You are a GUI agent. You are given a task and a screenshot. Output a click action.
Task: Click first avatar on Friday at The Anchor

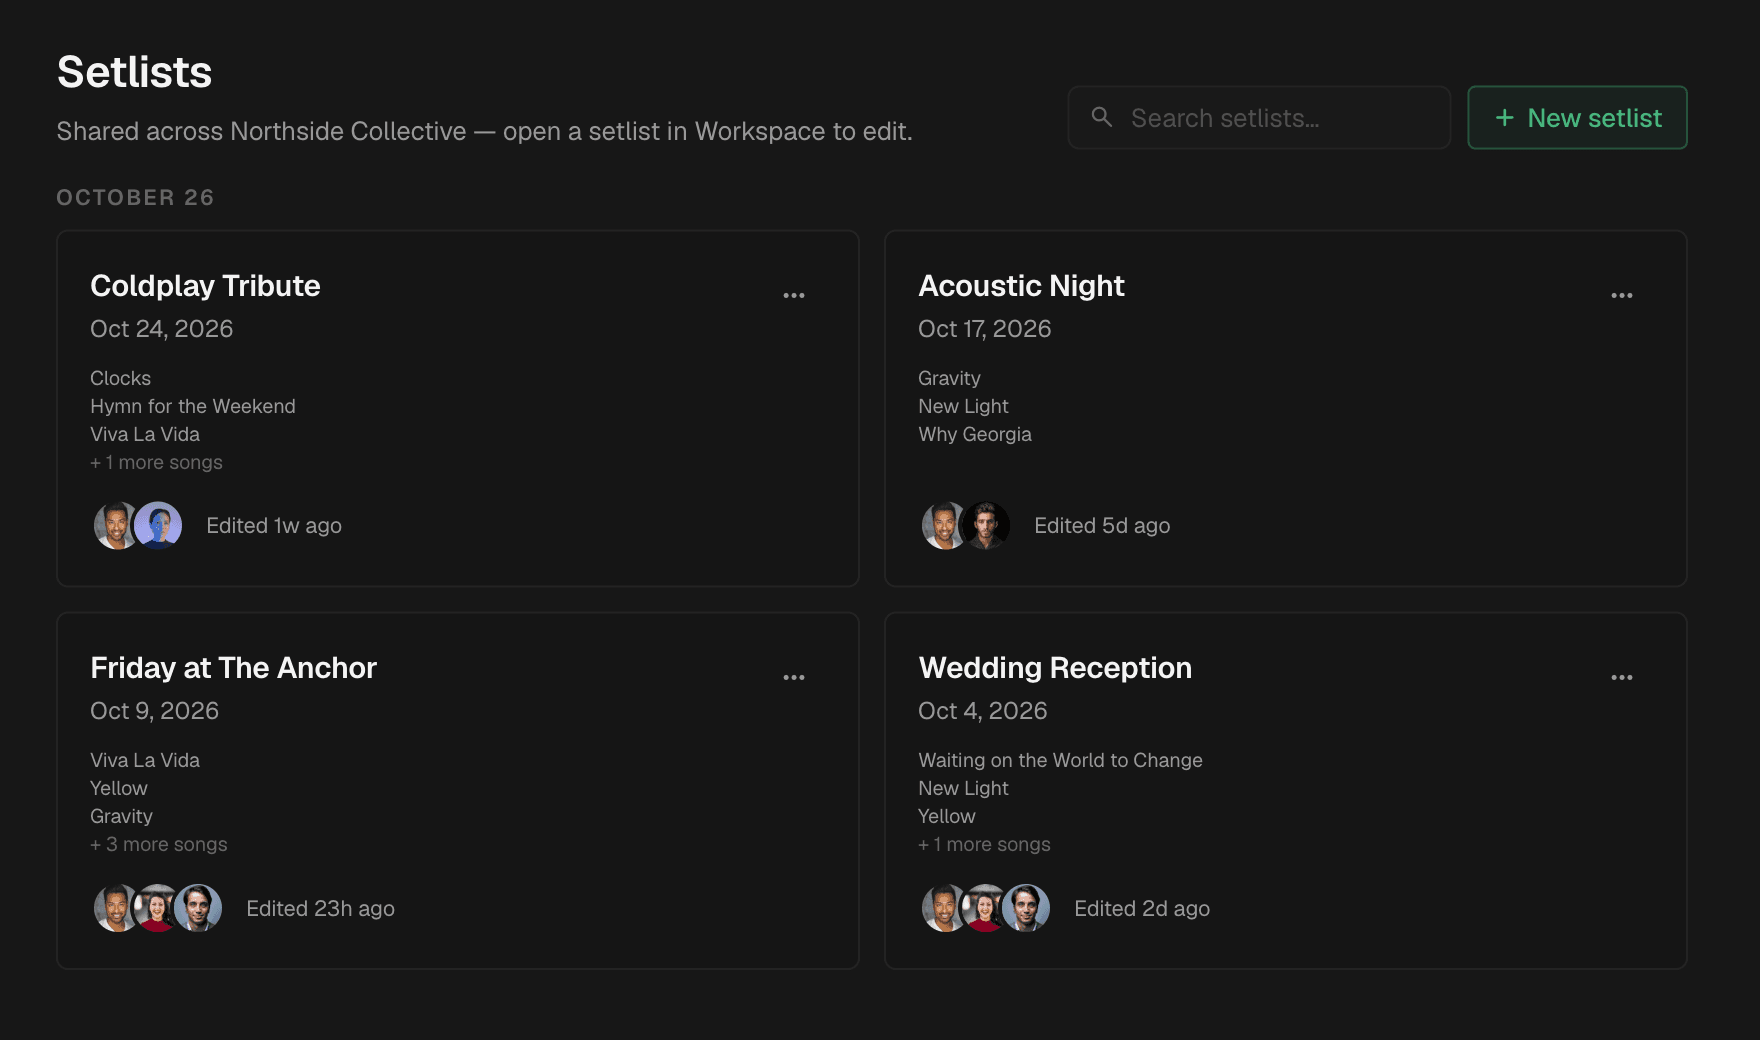[x=115, y=908]
